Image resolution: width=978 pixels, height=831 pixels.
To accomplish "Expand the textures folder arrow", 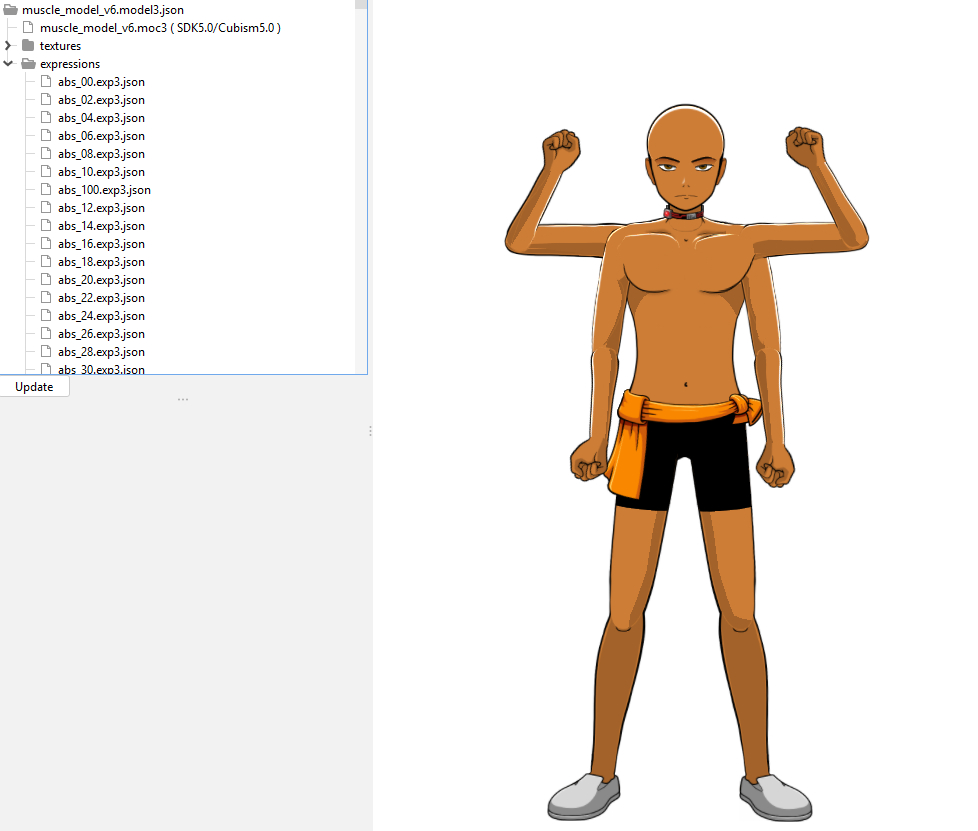I will point(9,46).
